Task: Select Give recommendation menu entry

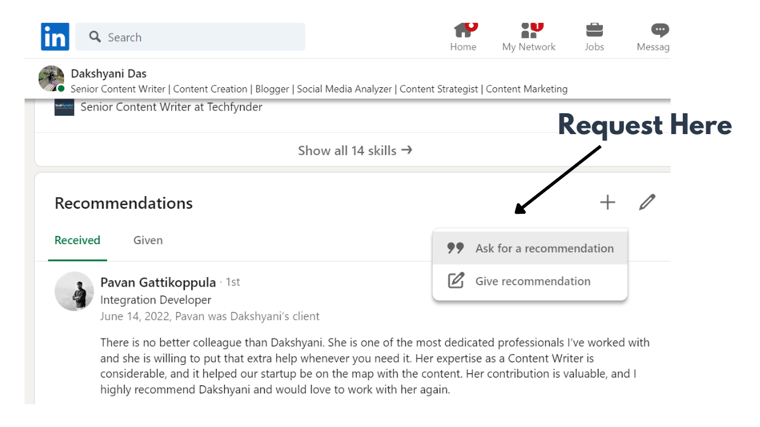Action: click(x=530, y=281)
